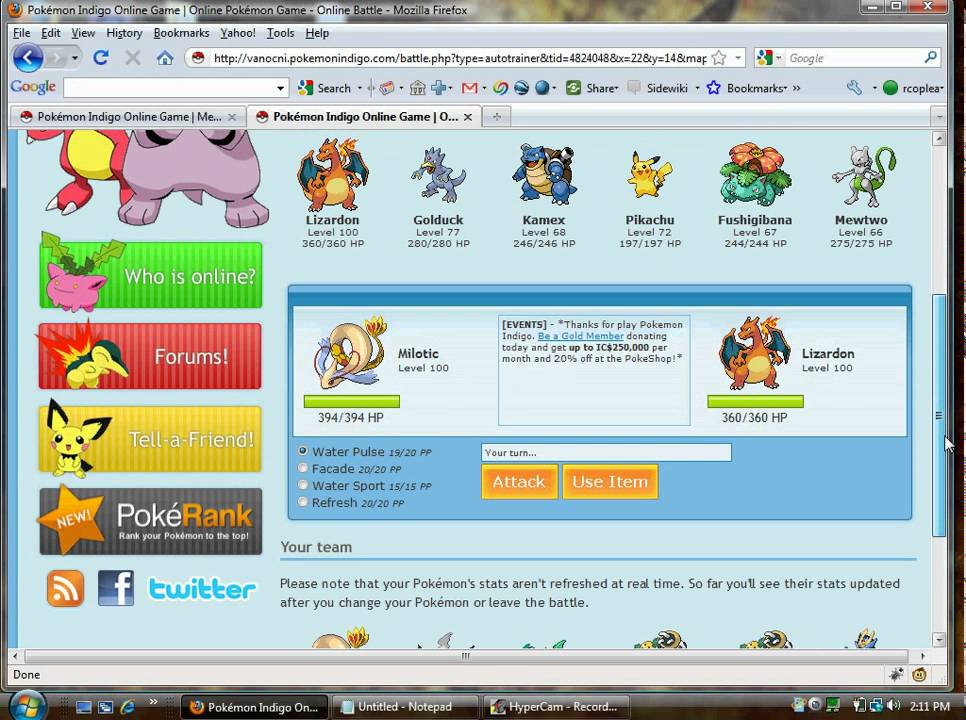Click the Stop loading X icon
This screenshot has width=966, height=720.
pos(132,58)
